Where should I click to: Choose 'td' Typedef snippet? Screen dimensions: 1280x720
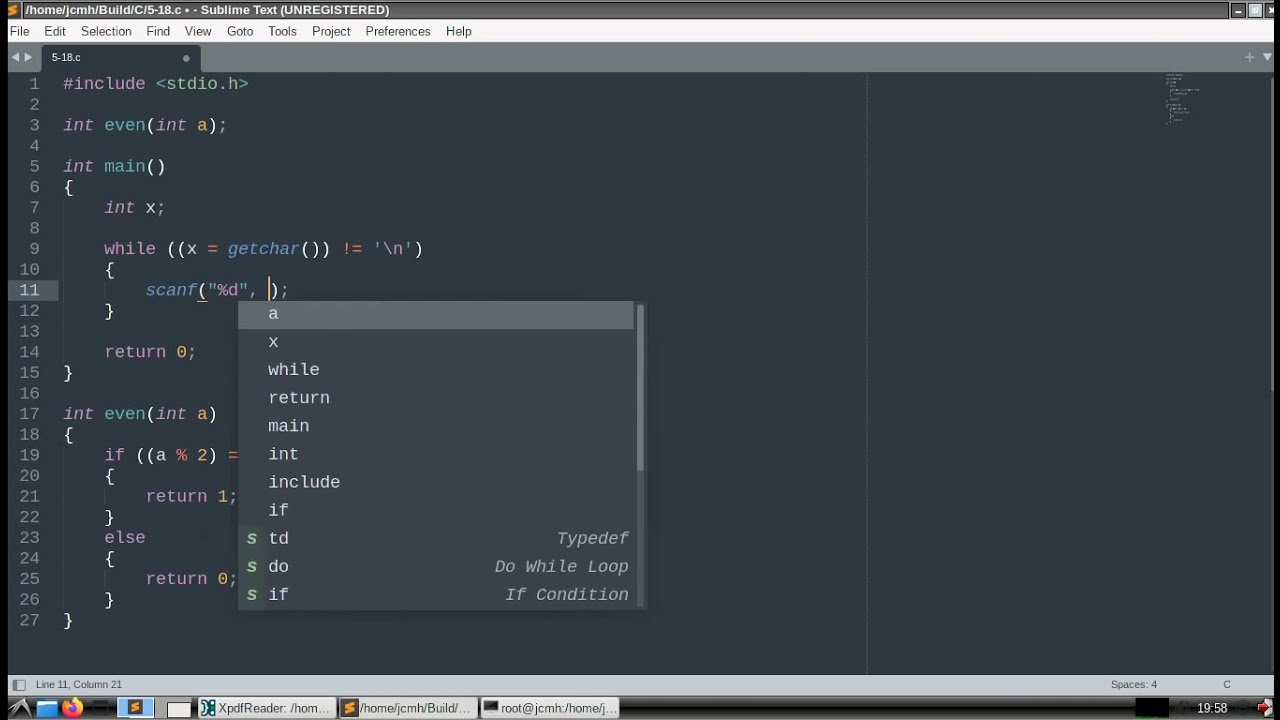click(436, 538)
